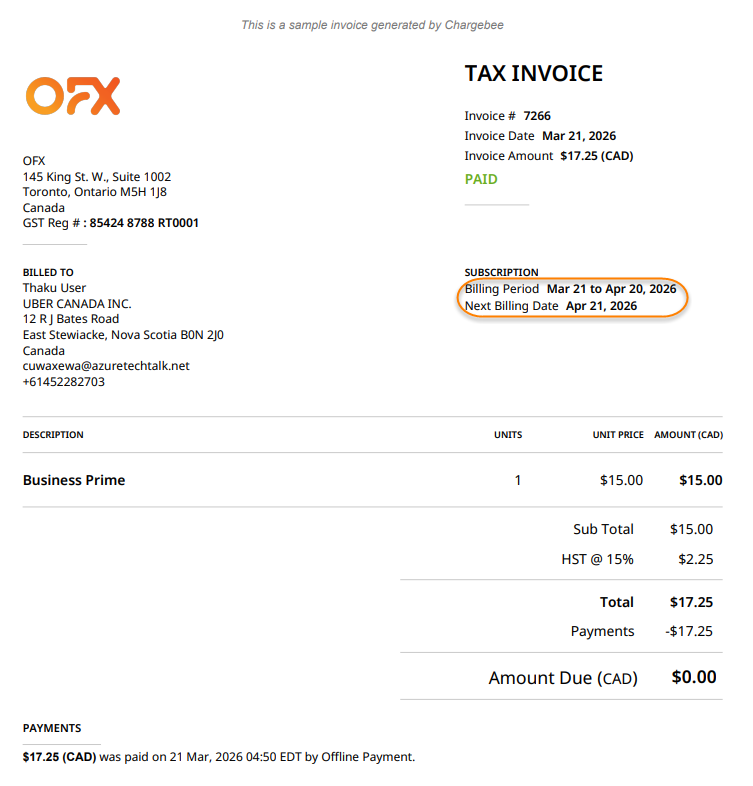The image size is (753, 786).
Task: Click the DESCRIPTION column header
Action: tap(53, 435)
